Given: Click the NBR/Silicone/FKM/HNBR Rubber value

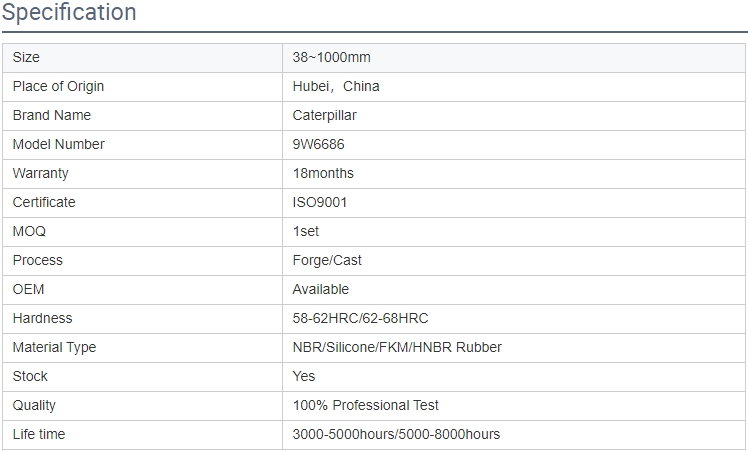Looking at the screenshot, I should [x=397, y=347].
